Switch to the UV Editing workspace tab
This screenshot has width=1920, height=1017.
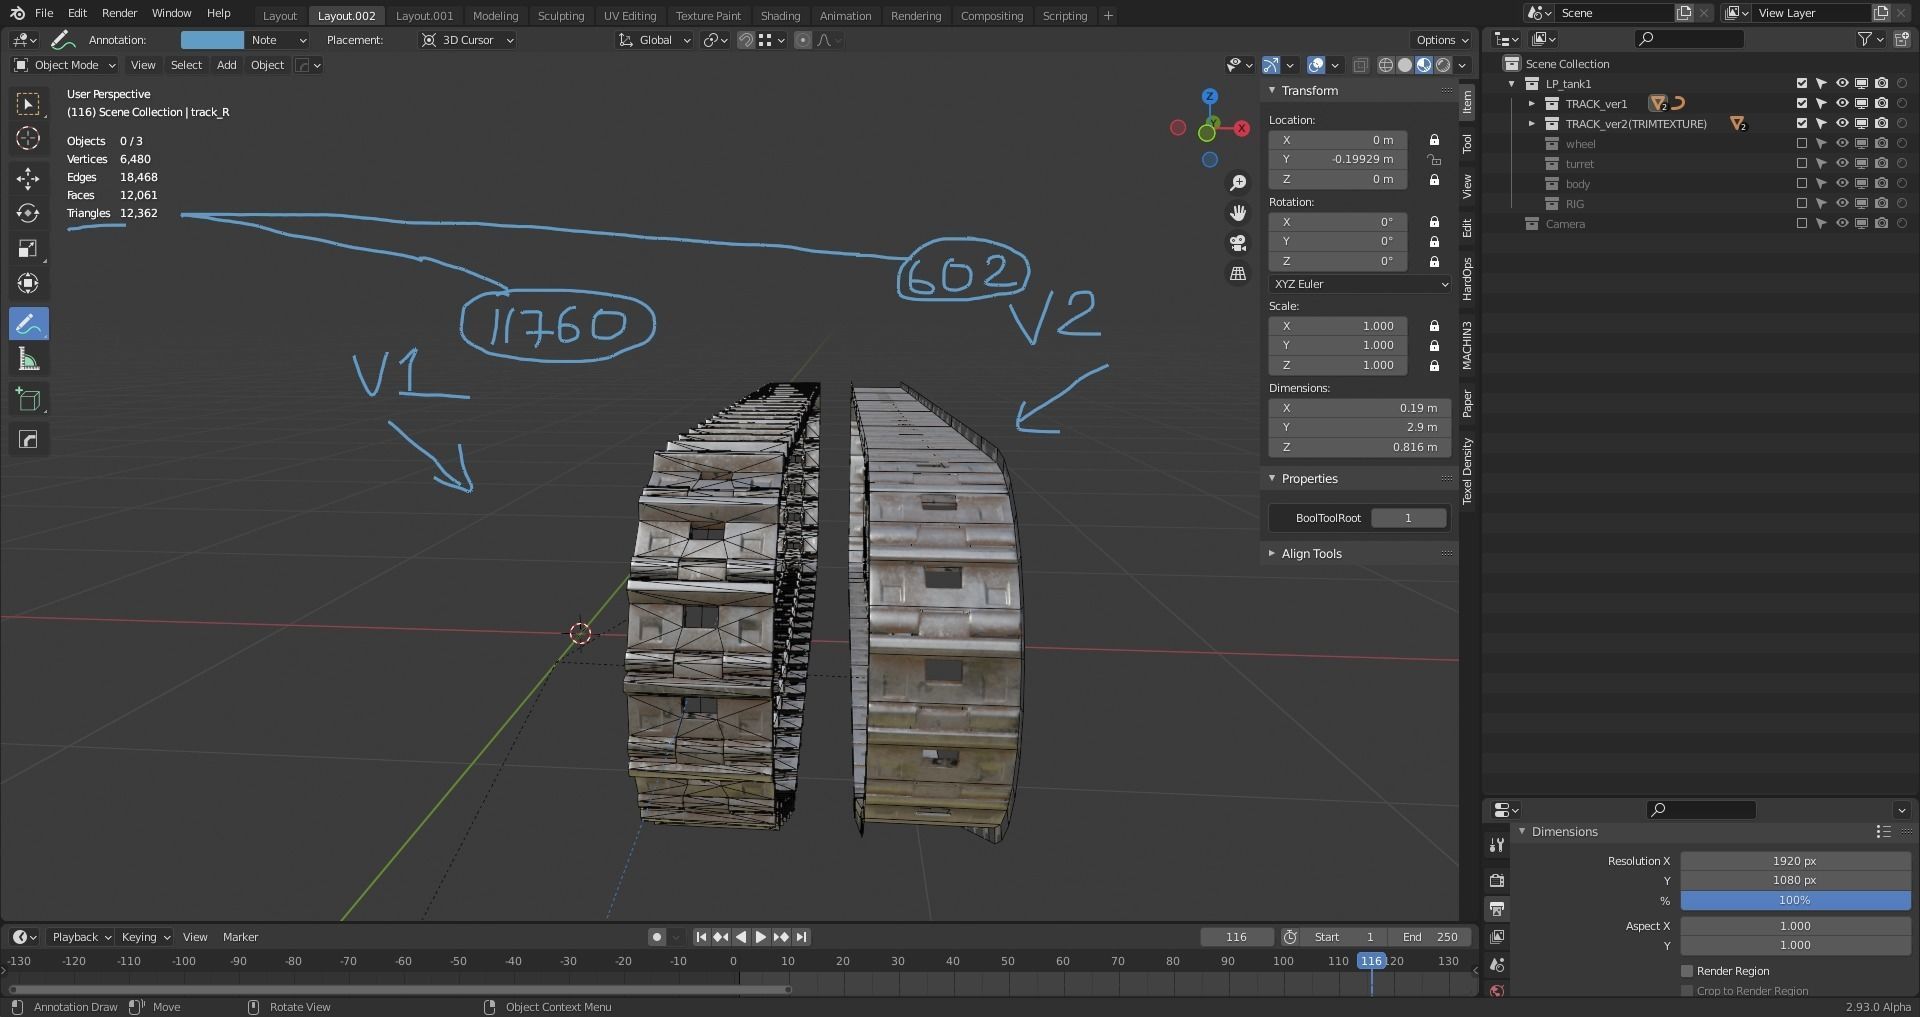coord(630,16)
